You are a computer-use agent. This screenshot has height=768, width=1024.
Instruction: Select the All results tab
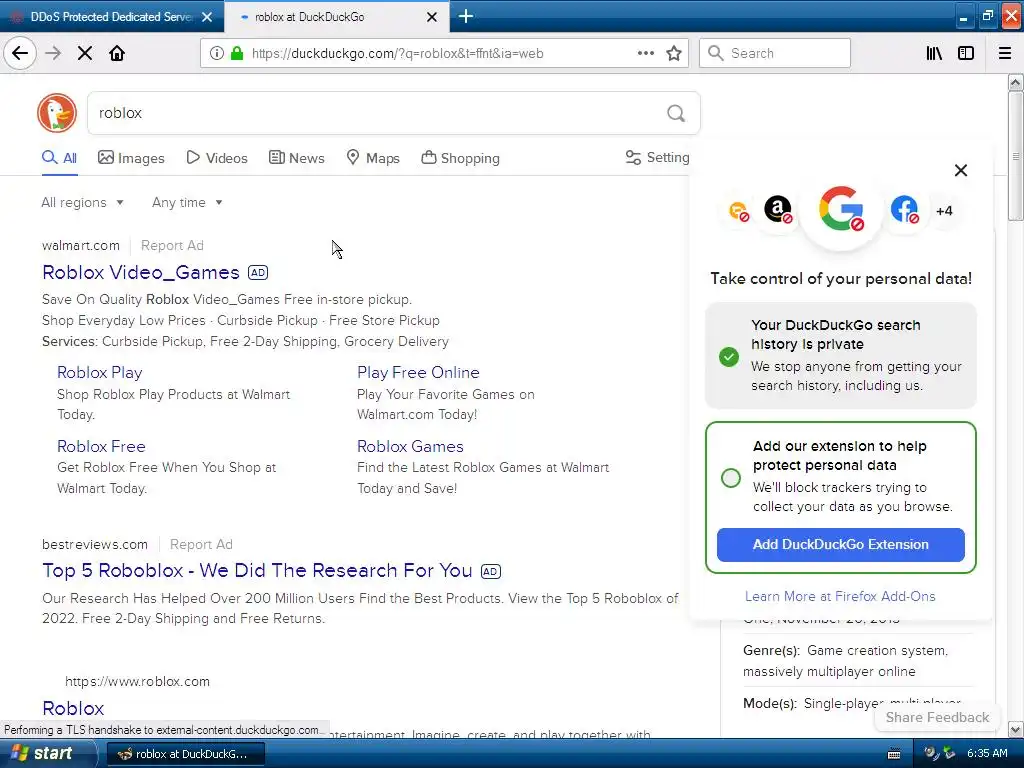59,158
